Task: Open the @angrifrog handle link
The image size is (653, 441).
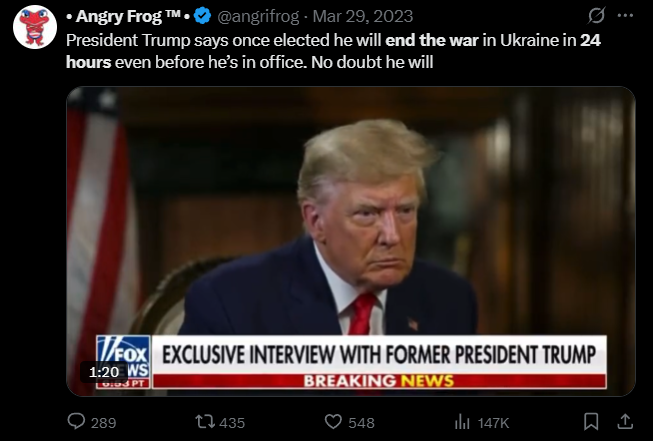Action: click(x=258, y=16)
